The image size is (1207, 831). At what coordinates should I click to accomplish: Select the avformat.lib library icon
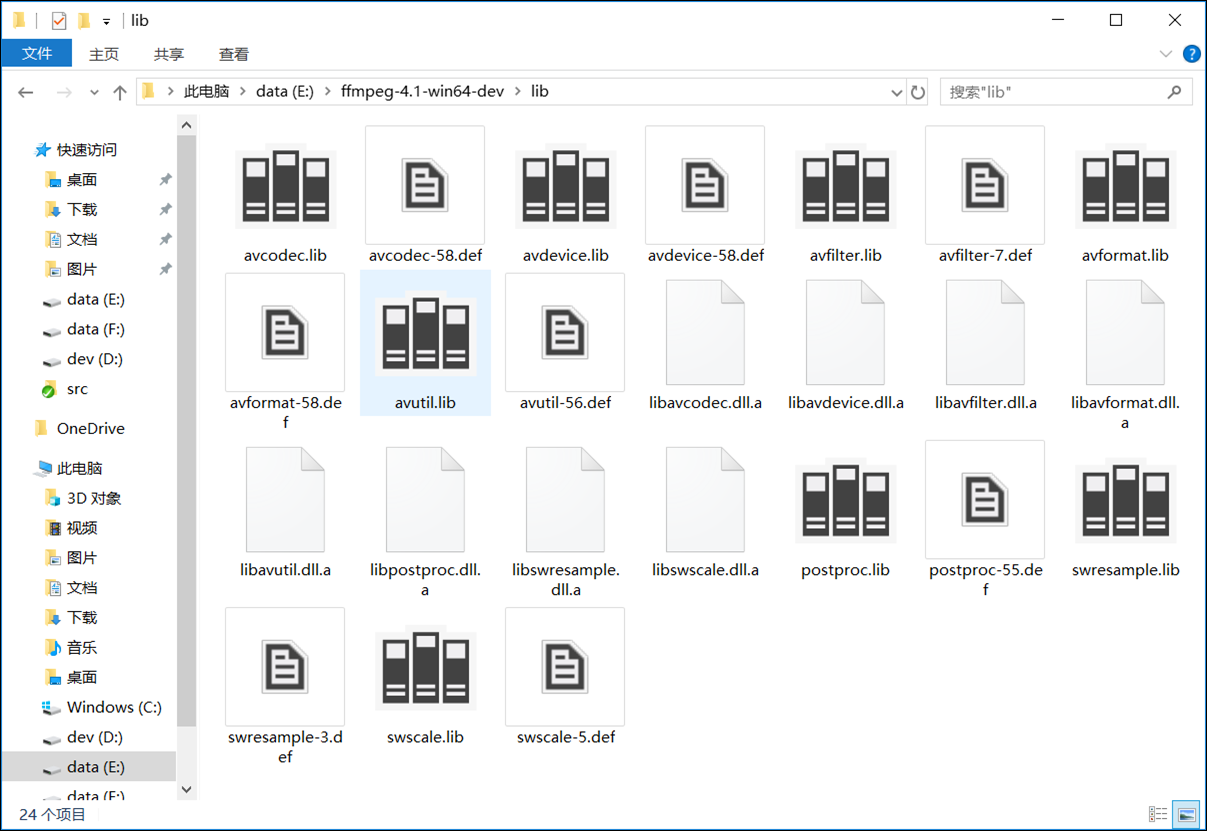[1125, 187]
